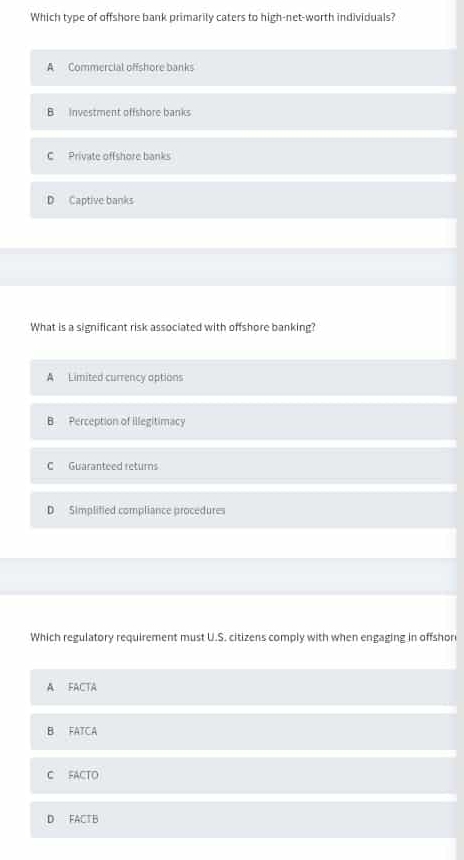Screen dimensions: 464x860
Task: Click letter A beside Commercial offshore banks
Action: 50,67
